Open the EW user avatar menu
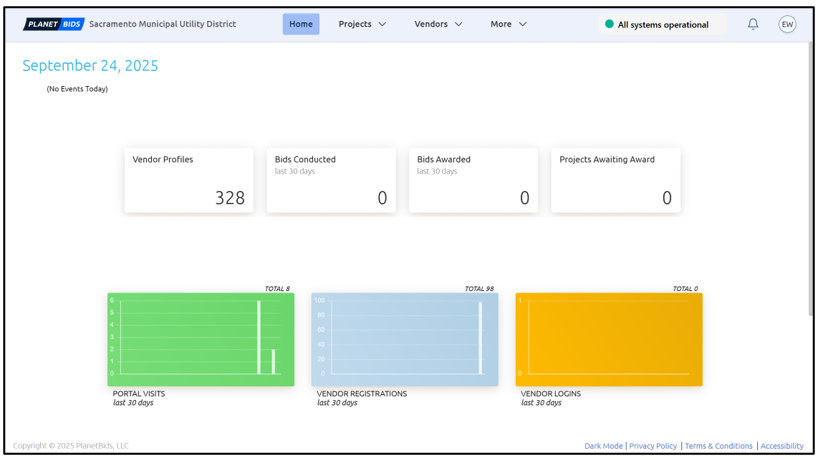822x460 pixels. click(787, 24)
